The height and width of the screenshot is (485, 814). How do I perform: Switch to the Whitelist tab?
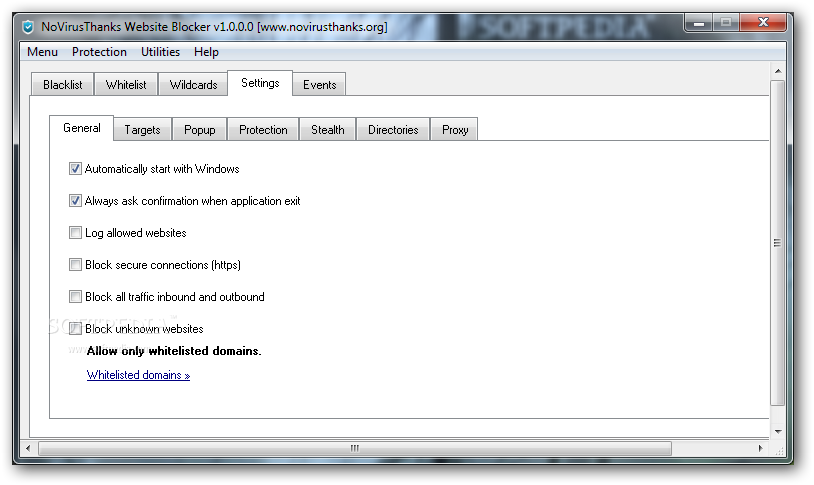tap(126, 85)
